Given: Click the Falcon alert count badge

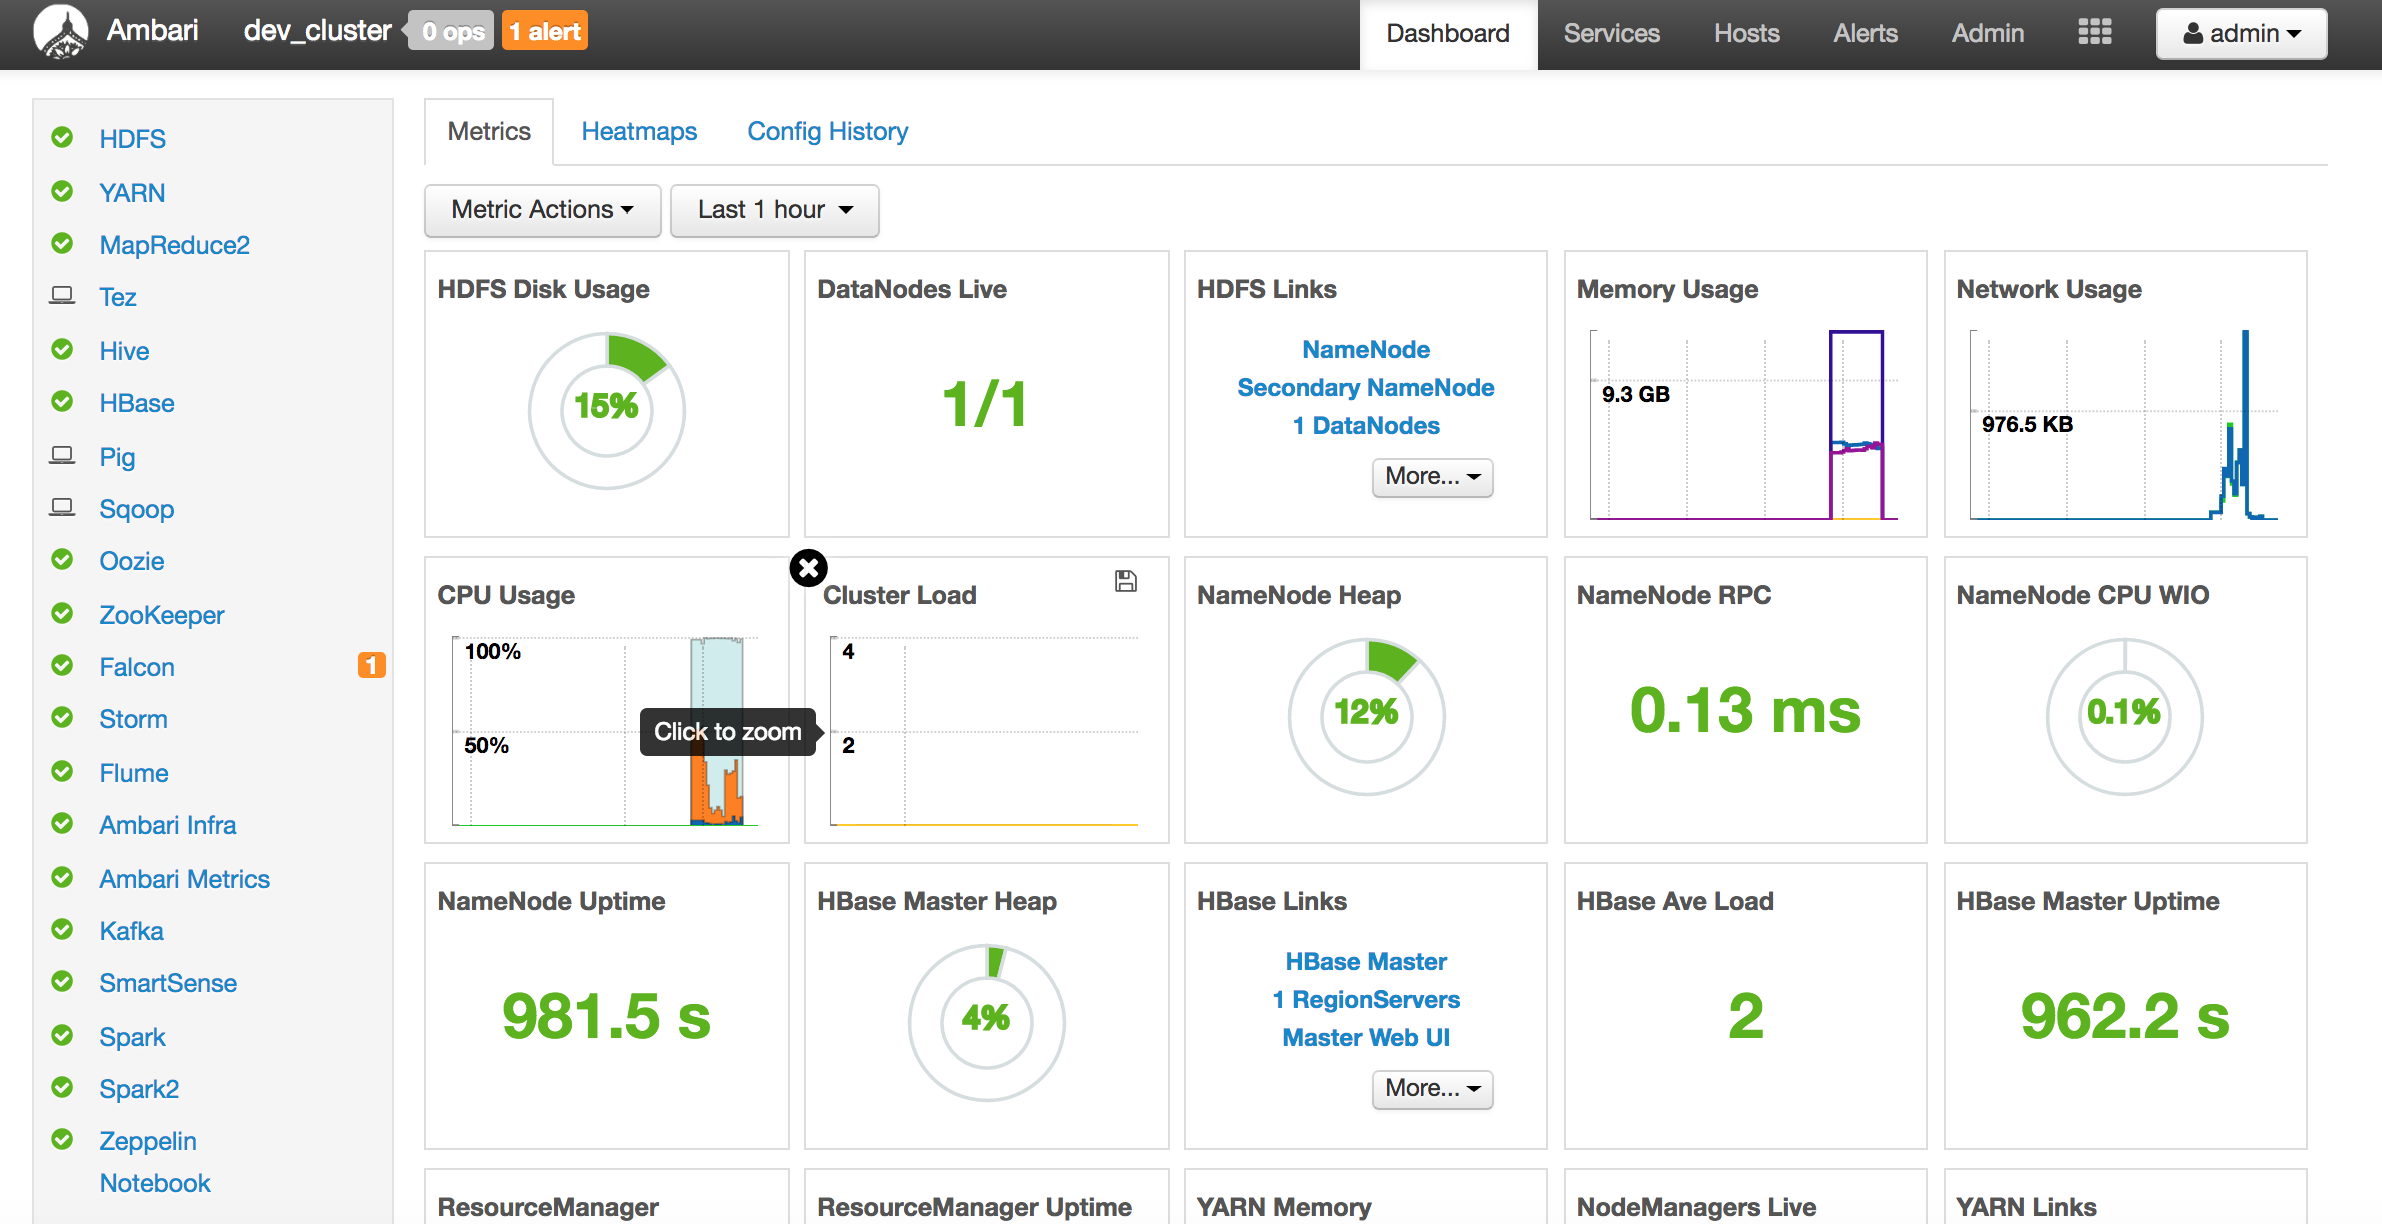Looking at the screenshot, I should point(371,666).
